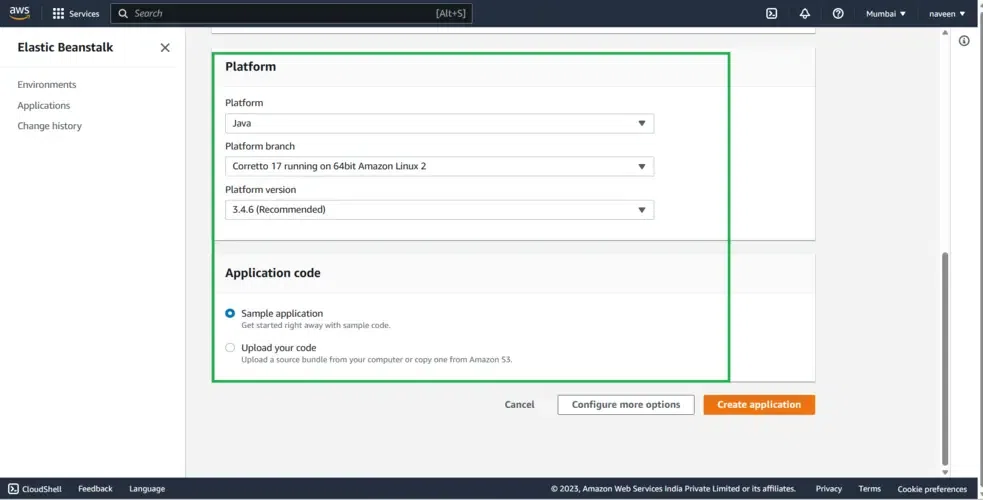Click the CloudShell icon in footer
The image size is (983, 500).
[13, 489]
